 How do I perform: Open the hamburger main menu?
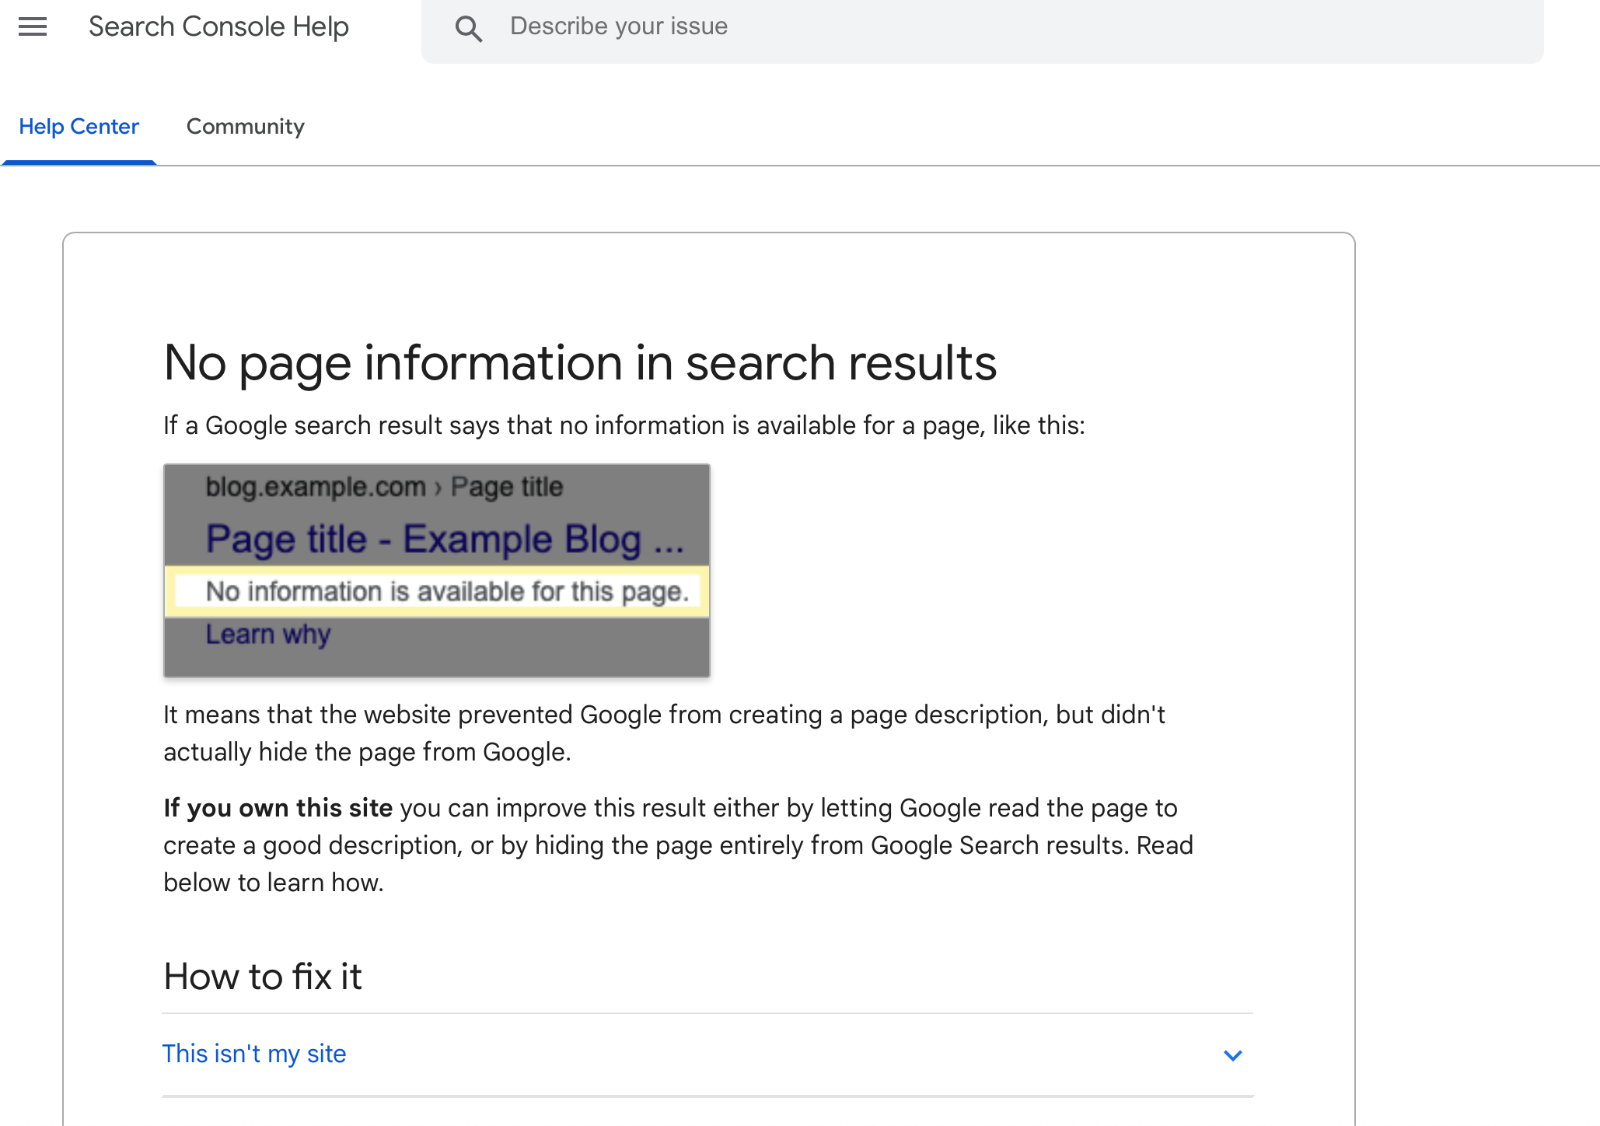[33, 27]
